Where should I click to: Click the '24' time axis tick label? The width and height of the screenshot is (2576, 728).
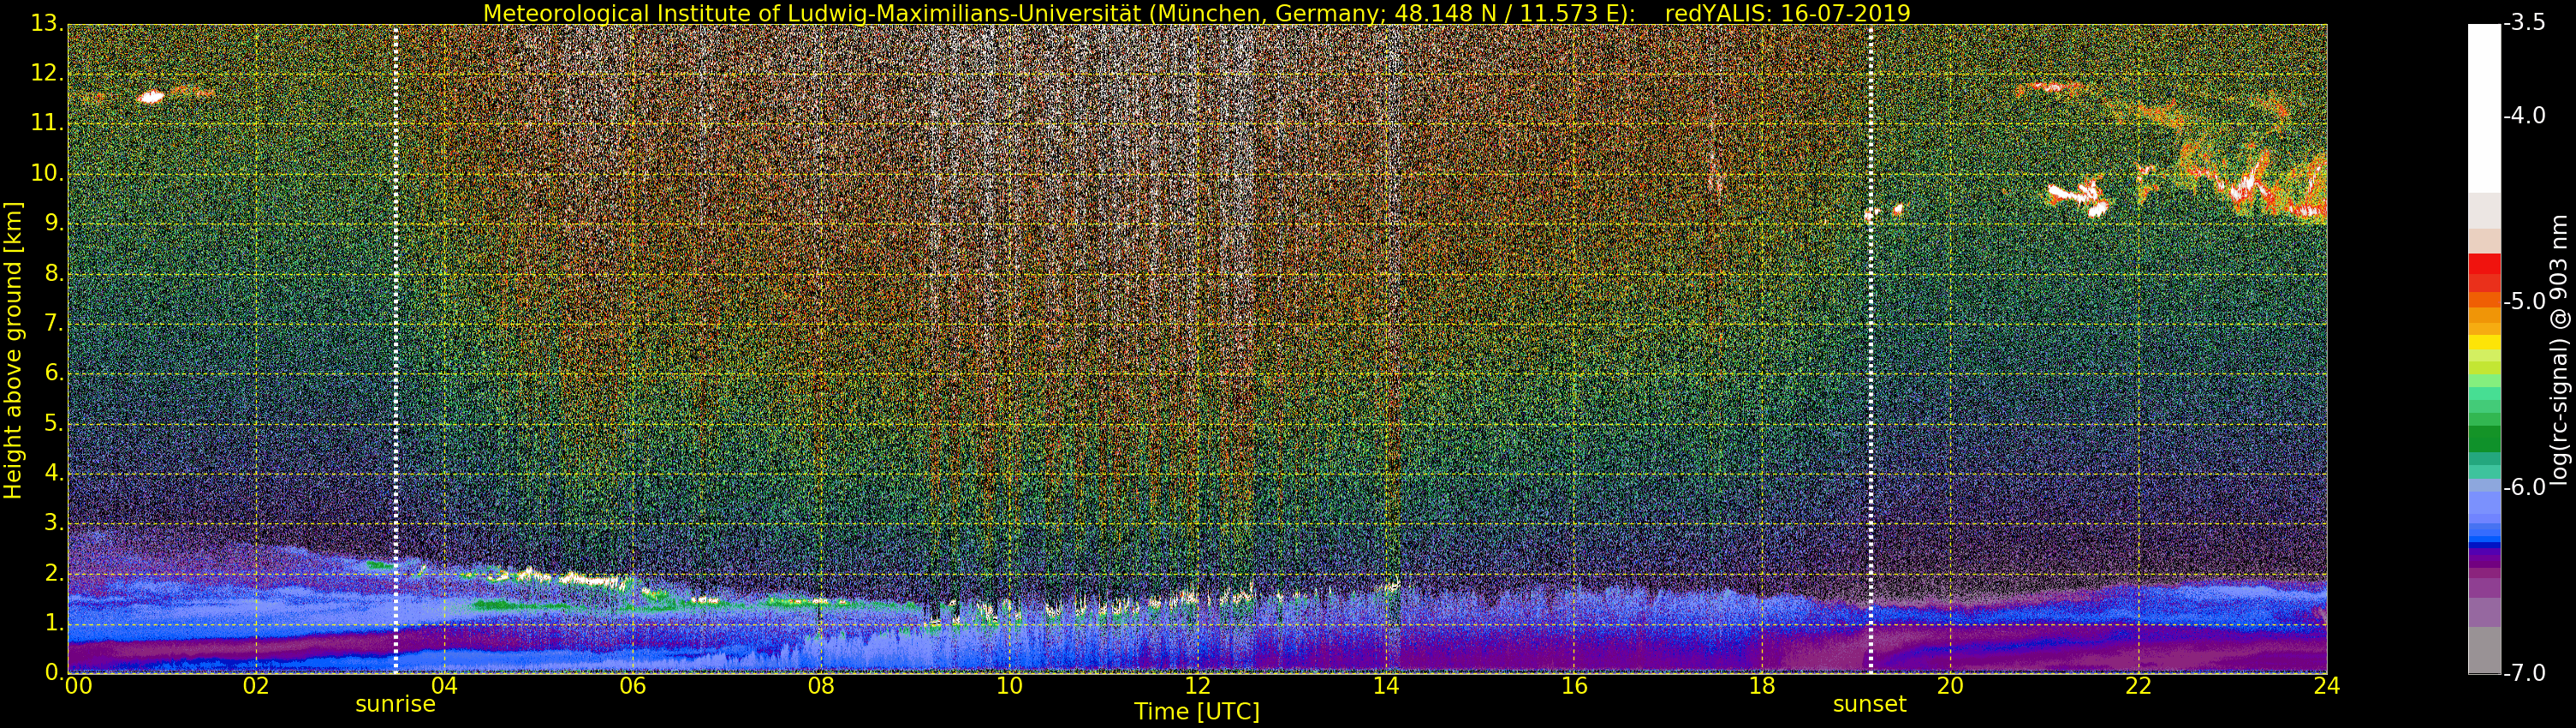coord(2327,685)
